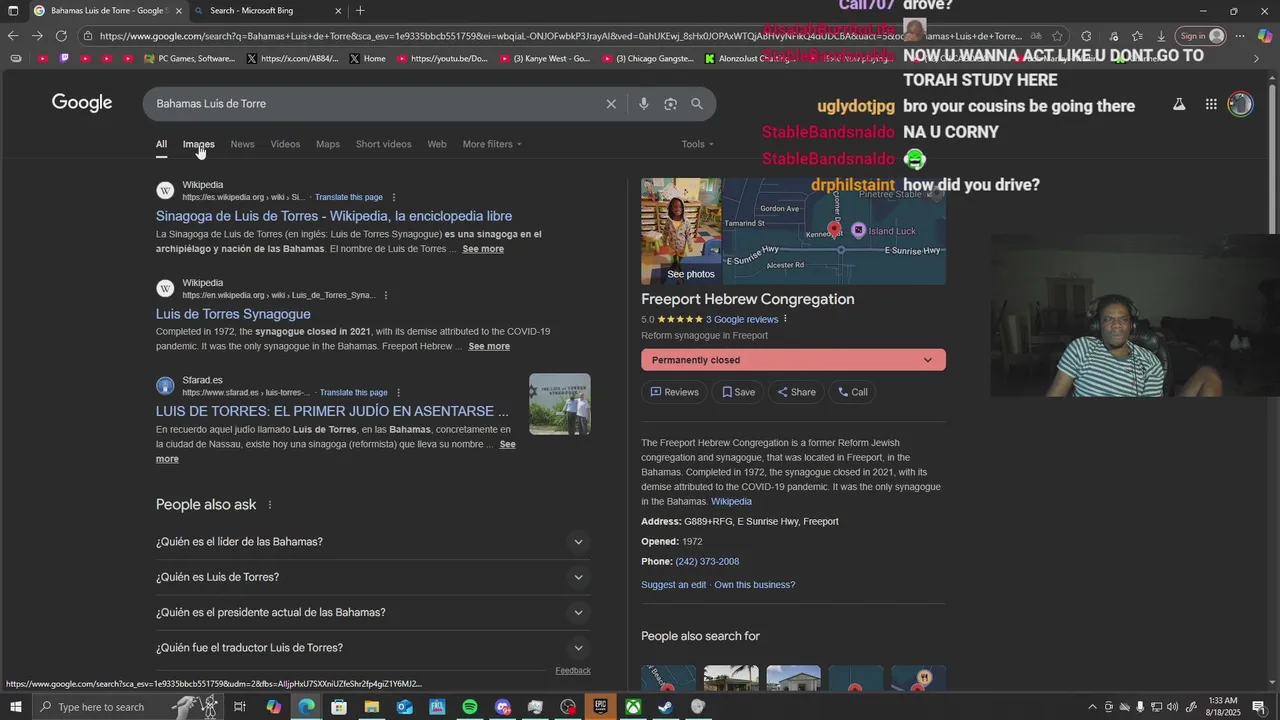
Task: Click the magnifier search submit icon
Action: [697, 104]
